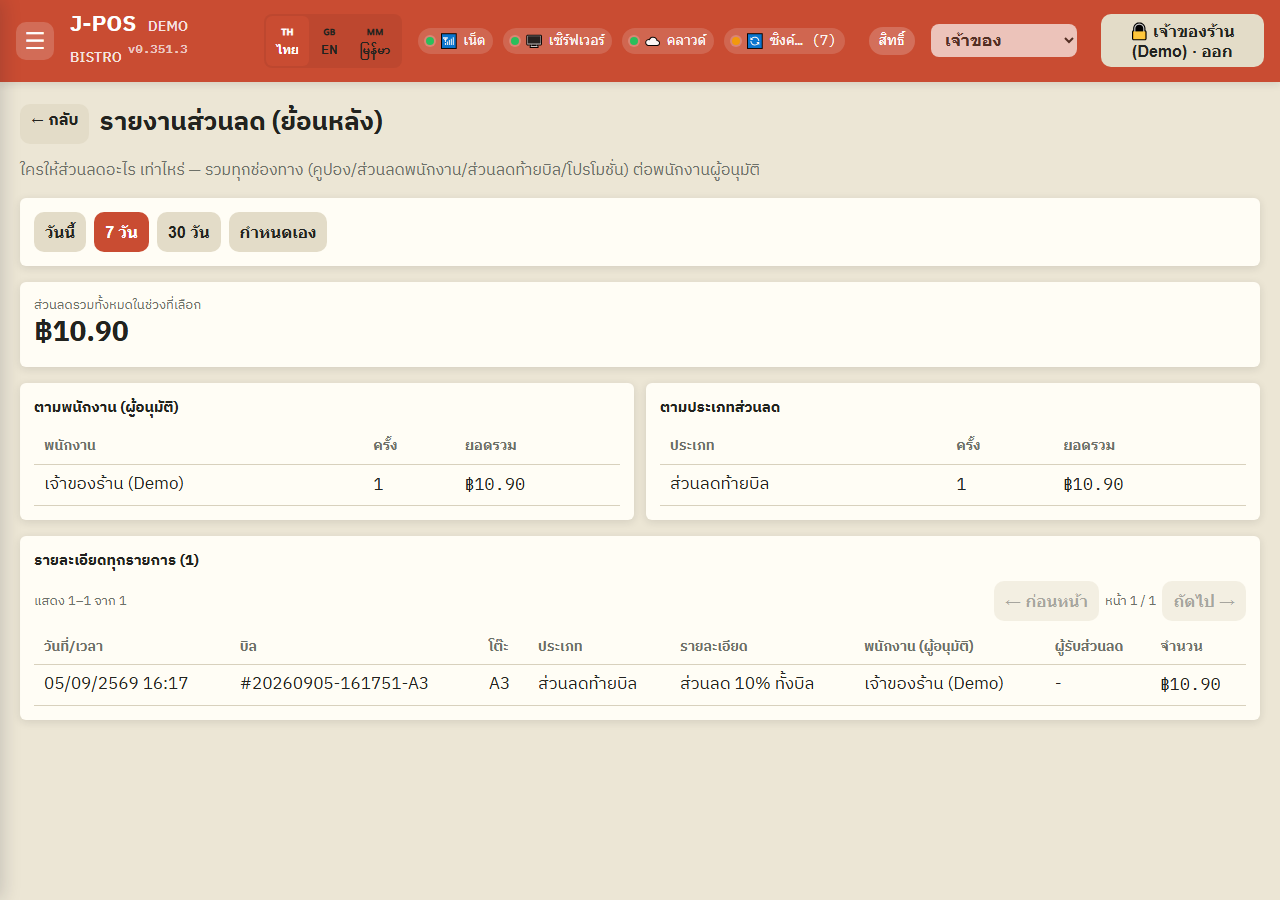Click the ฿10.90 amount in detail row

pos(1190,684)
